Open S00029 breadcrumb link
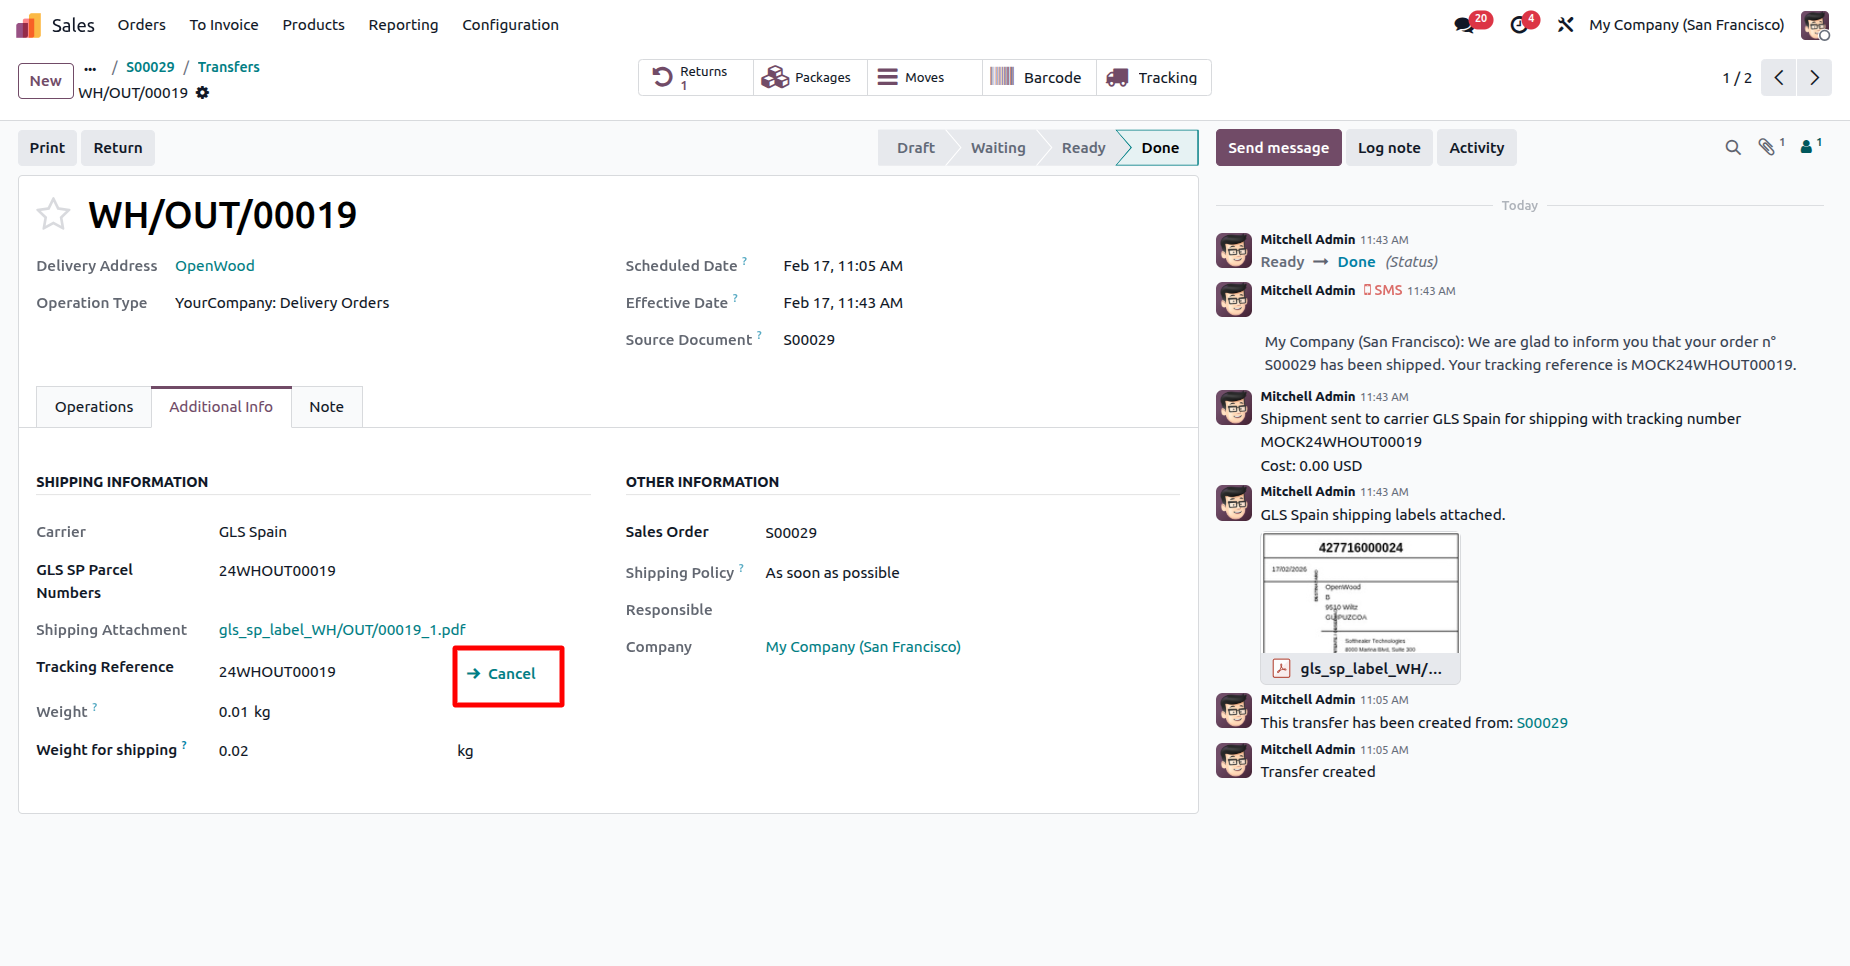The image size is (1850, 966). [150, 67]
